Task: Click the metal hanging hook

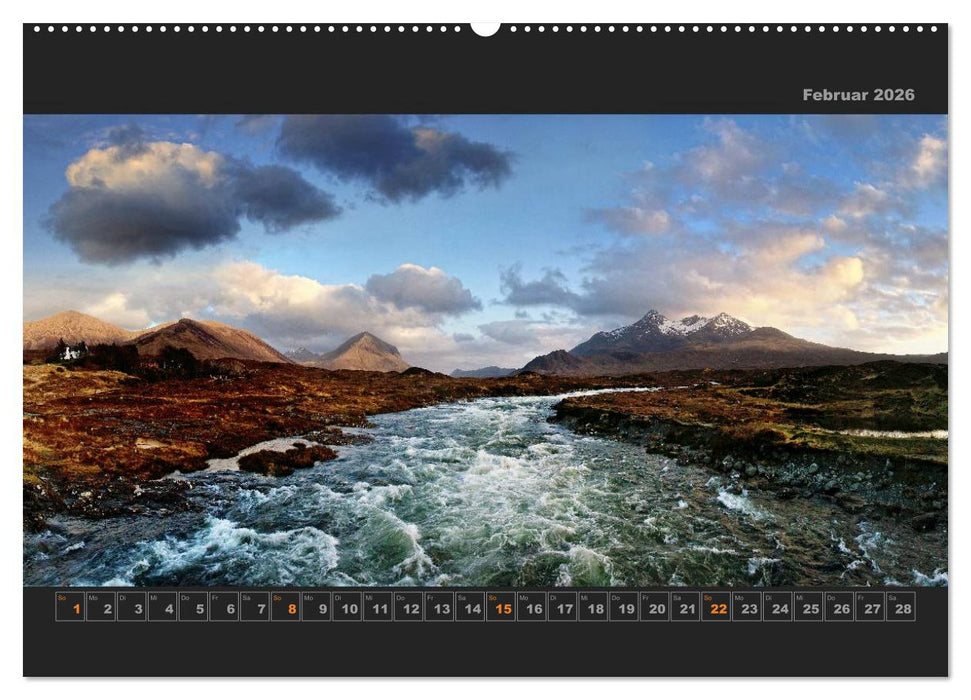Action: tap(484, 25)
